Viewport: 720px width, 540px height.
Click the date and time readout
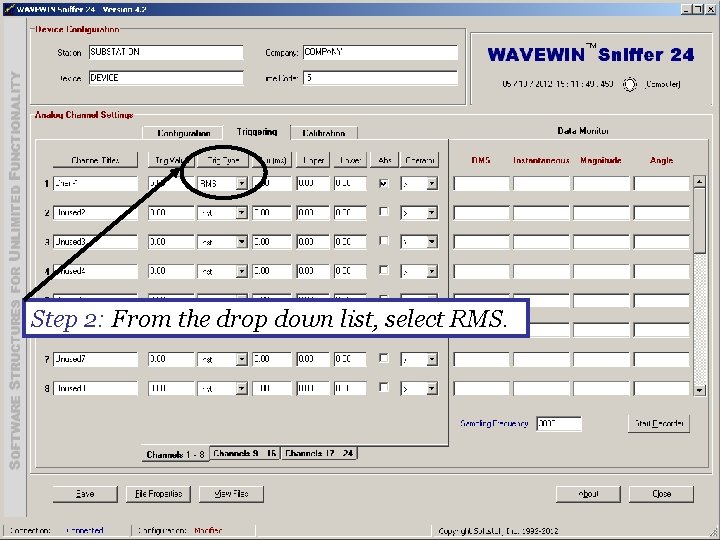pos(557,84)
